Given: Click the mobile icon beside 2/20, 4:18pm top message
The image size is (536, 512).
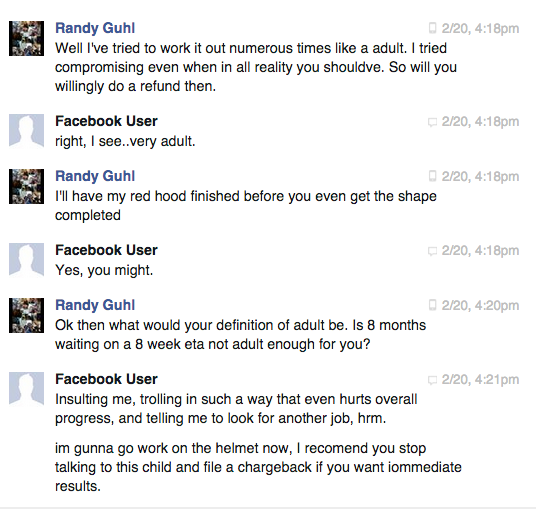Looking at the screenshot, I should tap(432, 28).
